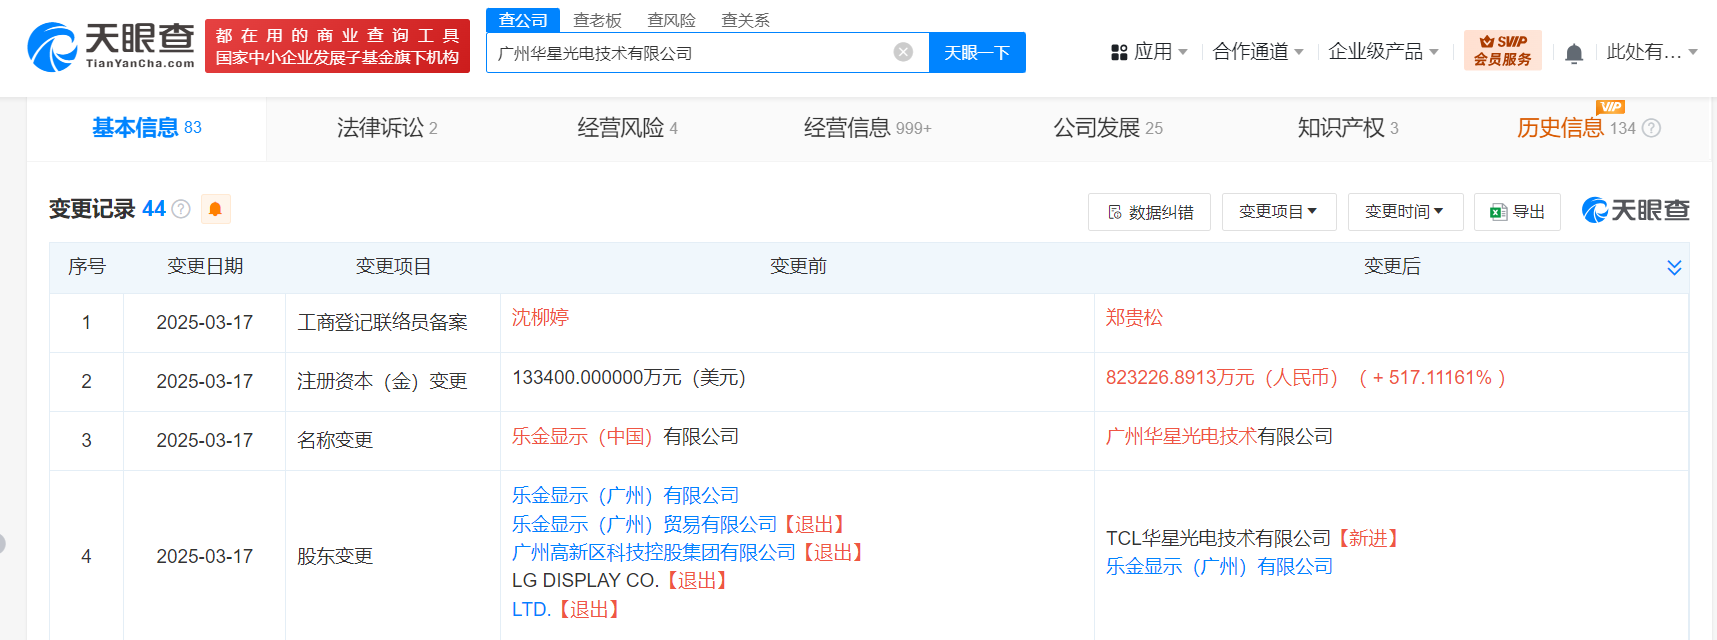Open help icon next to 变更记录 44
1717x640 pixels.
[x=181, y=209]
